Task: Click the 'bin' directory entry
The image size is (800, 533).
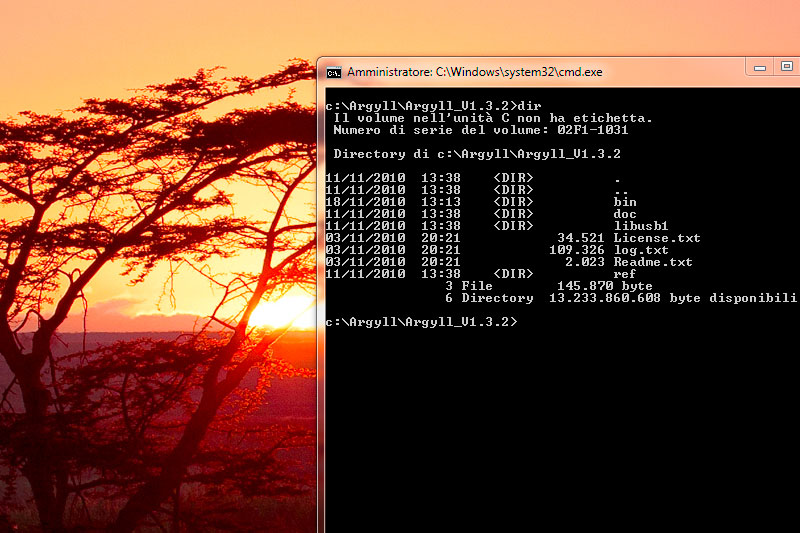Action: pos(625,202)
